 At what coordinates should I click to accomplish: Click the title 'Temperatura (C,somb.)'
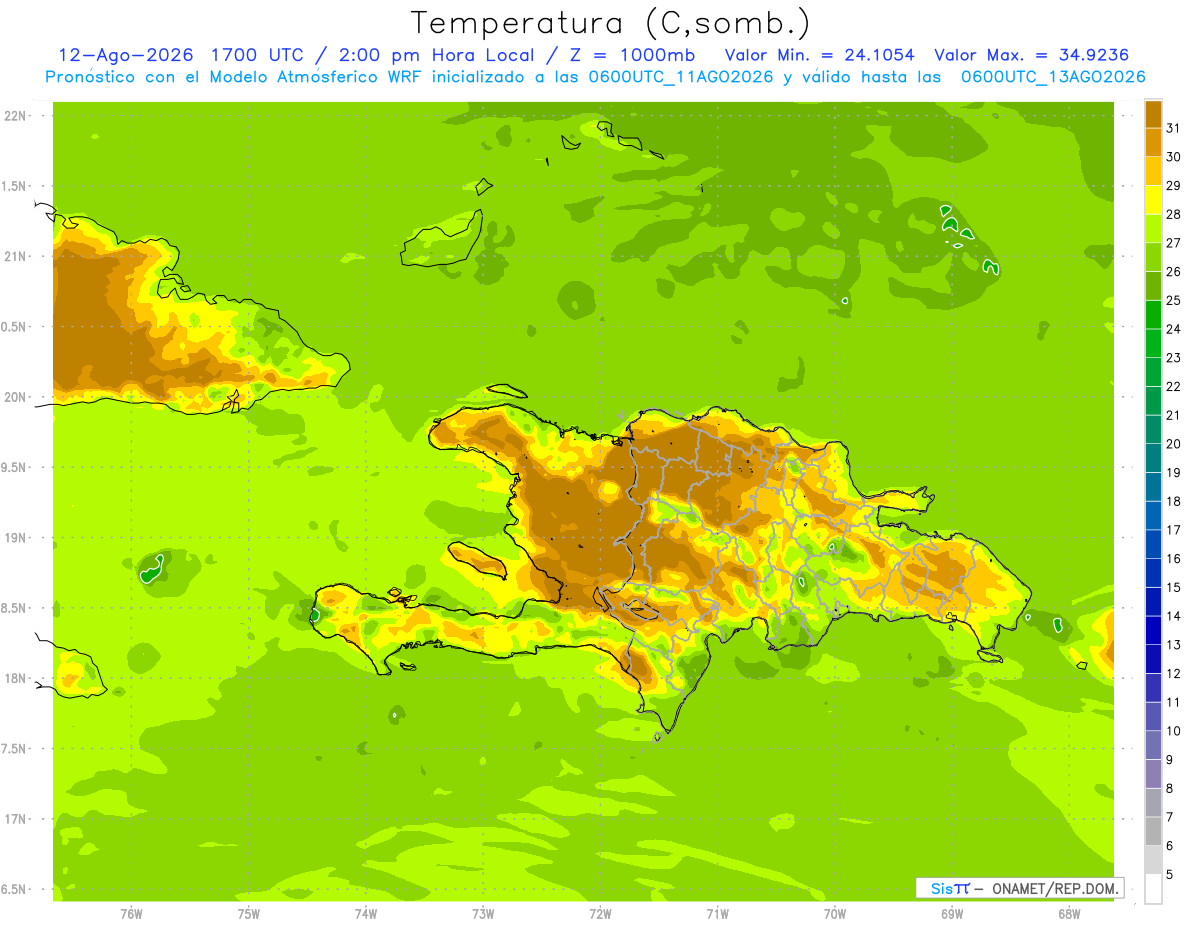[611, 23]
